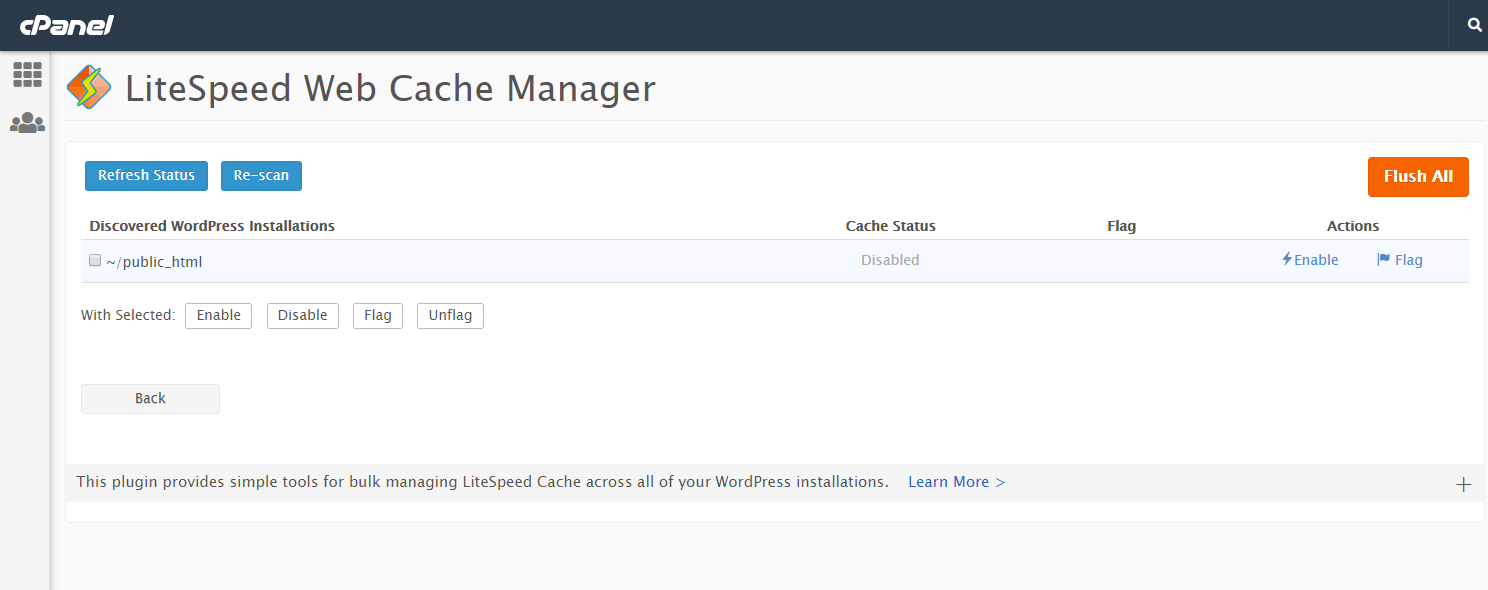
Task: Go back using the Back button
Action: pos(150,398)
